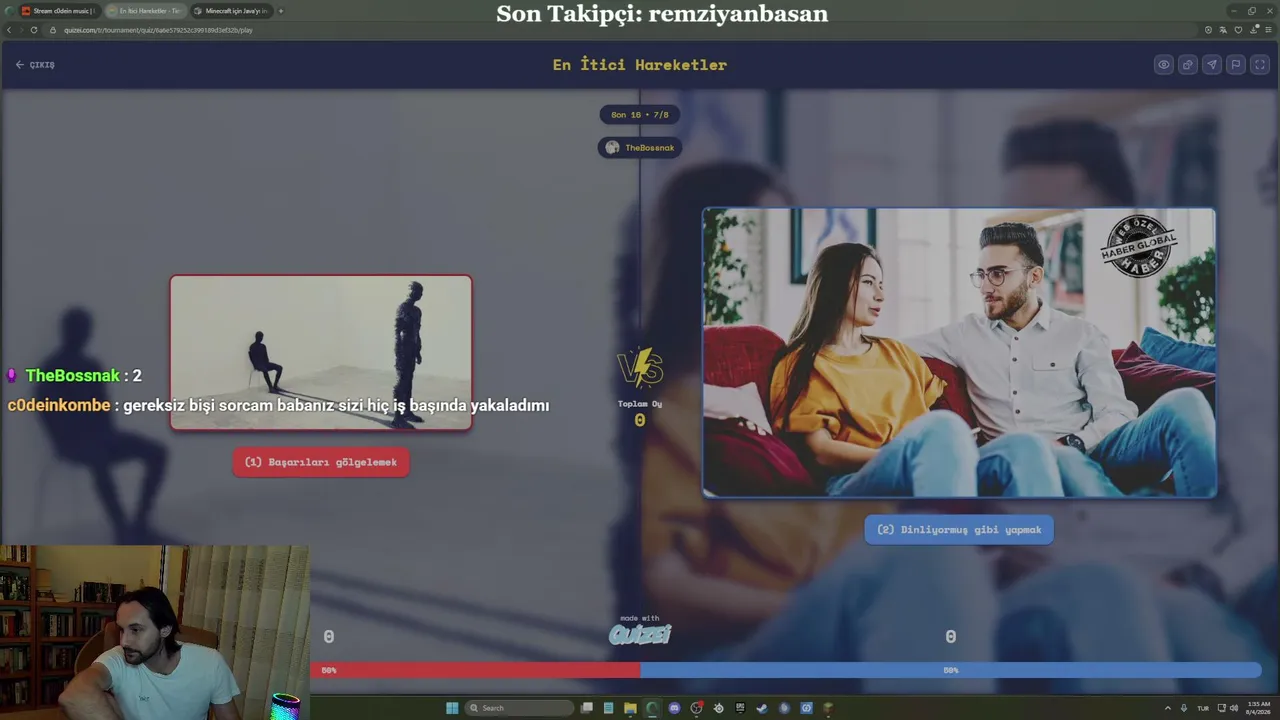1280x720 pixels.
Task: Click the Toplam Oy total votes label
Action: coord(640,404)
